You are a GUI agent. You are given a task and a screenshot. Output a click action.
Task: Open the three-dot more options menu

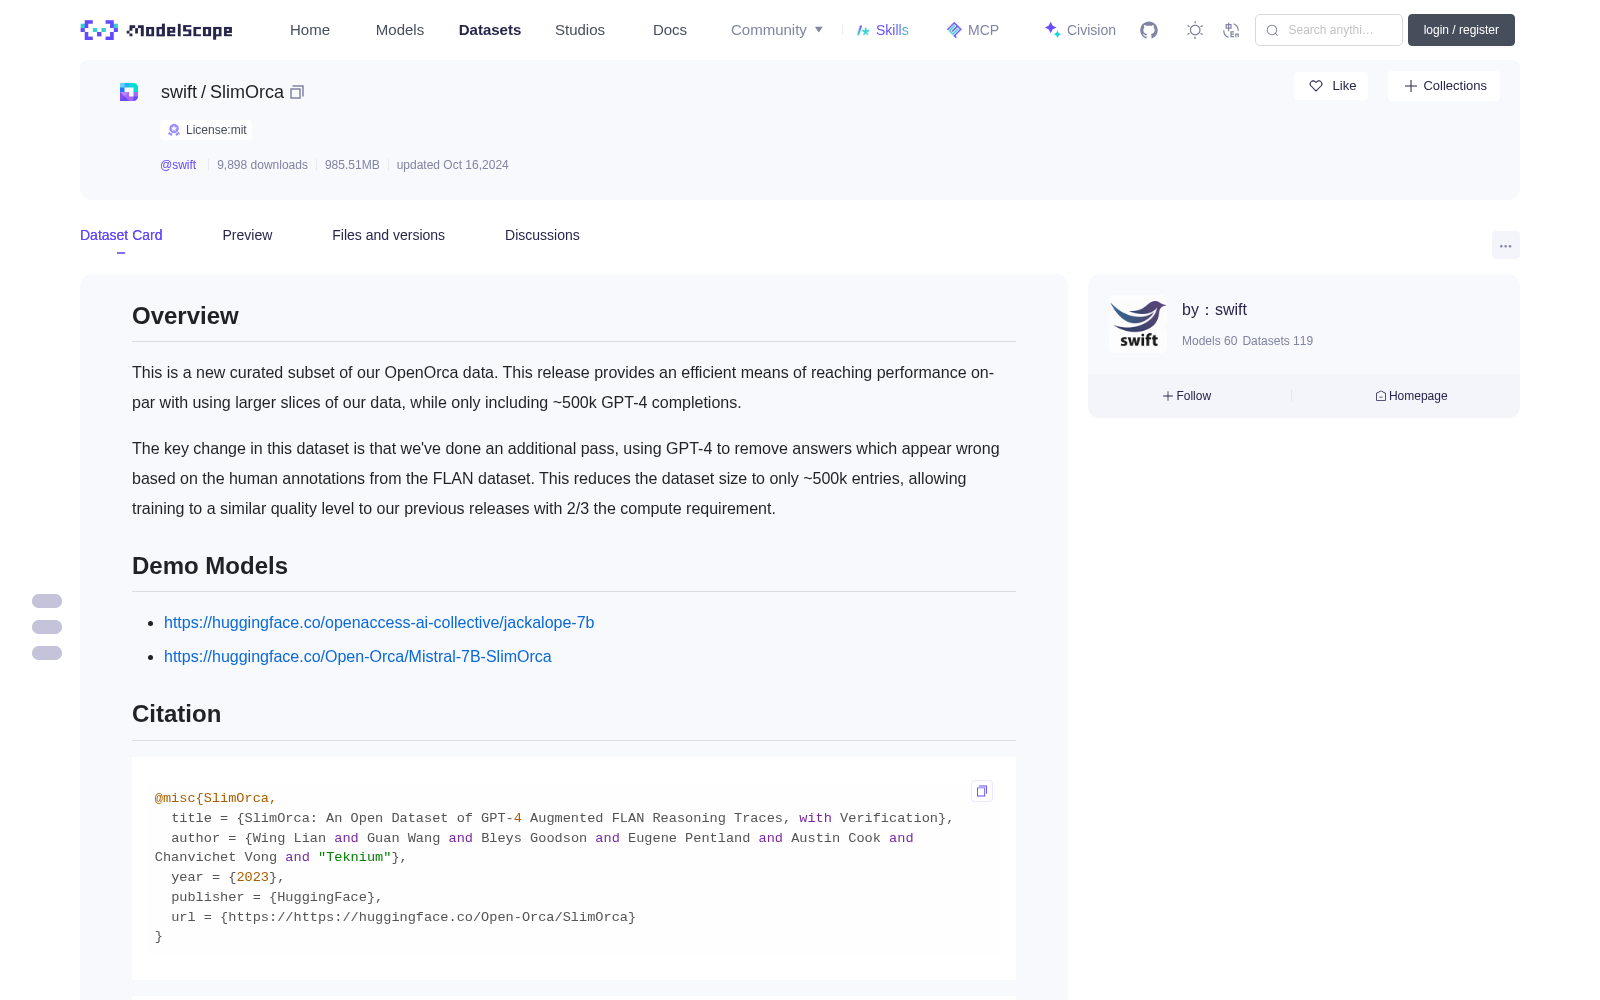[1505, 245]
